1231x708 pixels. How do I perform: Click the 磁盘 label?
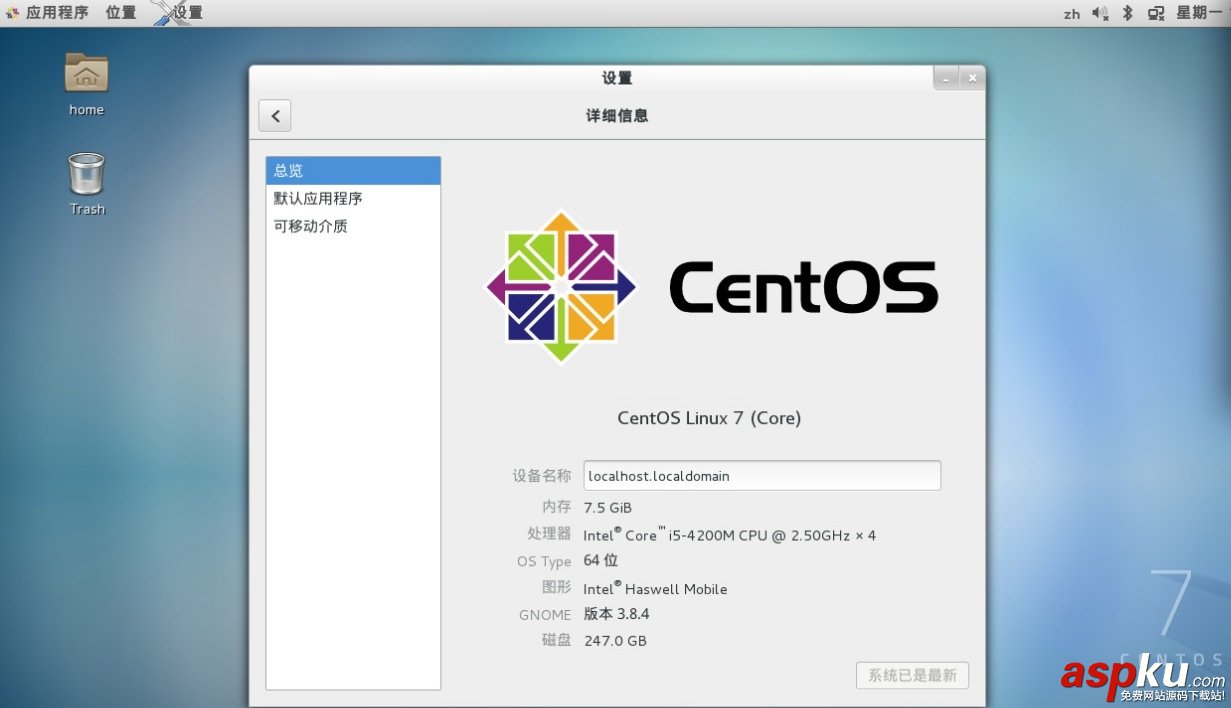pyautogui.click(x=557, y=640)
